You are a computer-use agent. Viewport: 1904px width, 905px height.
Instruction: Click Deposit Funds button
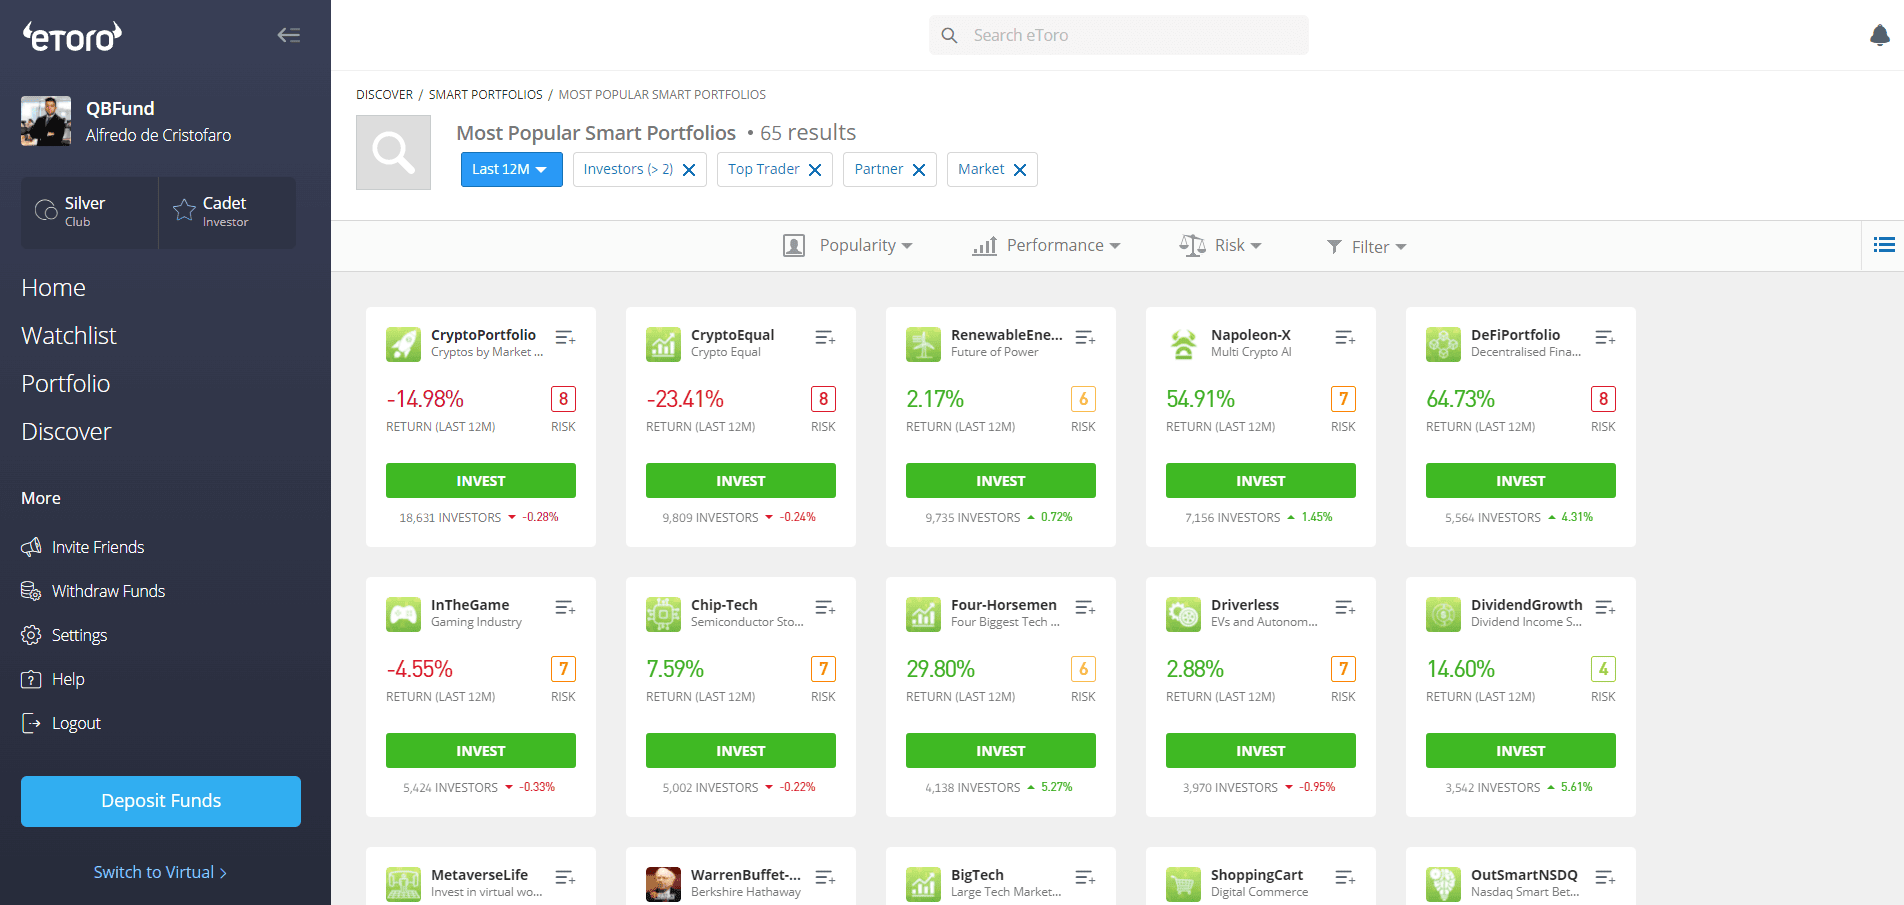tap(161, 801)
